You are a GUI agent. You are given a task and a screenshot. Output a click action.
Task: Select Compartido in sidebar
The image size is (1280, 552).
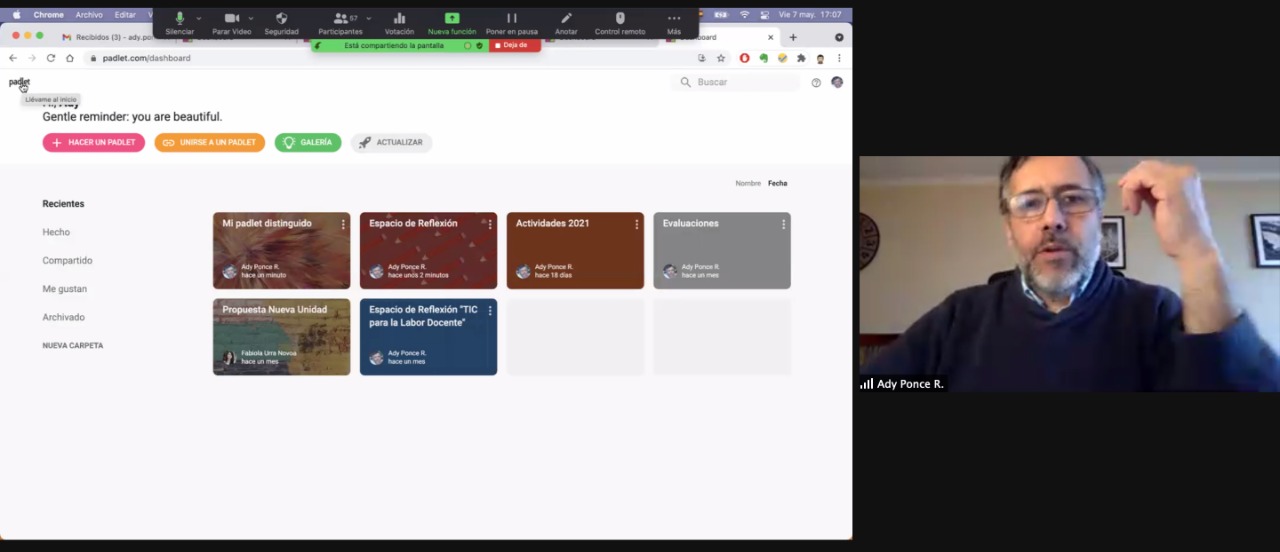(x=67, y=260)
